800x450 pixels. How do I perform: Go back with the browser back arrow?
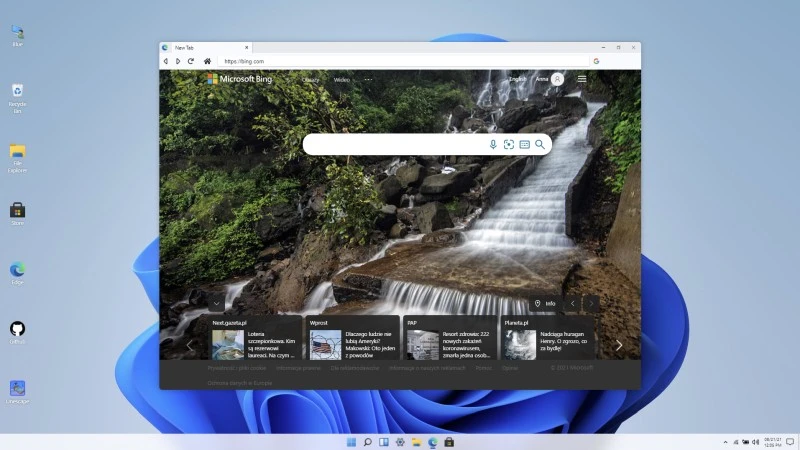point(165,61)
